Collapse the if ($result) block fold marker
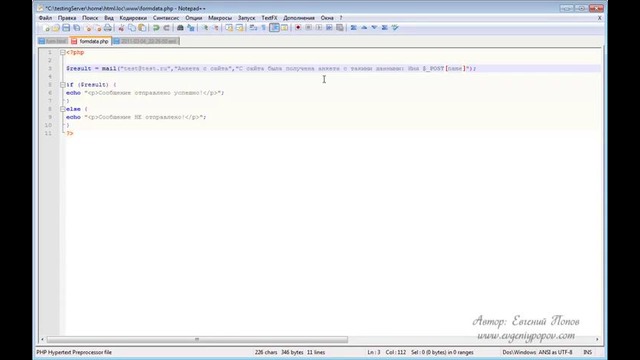 click(62, 85)
